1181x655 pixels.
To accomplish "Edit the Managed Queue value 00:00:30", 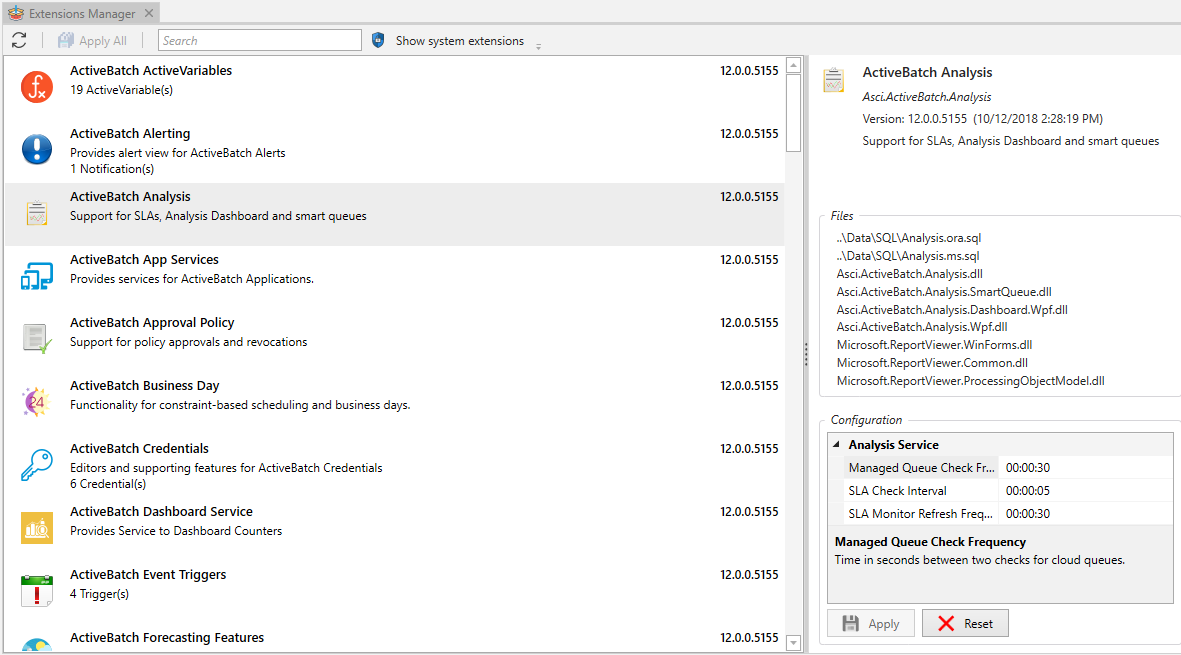I will coord(1085,468).
